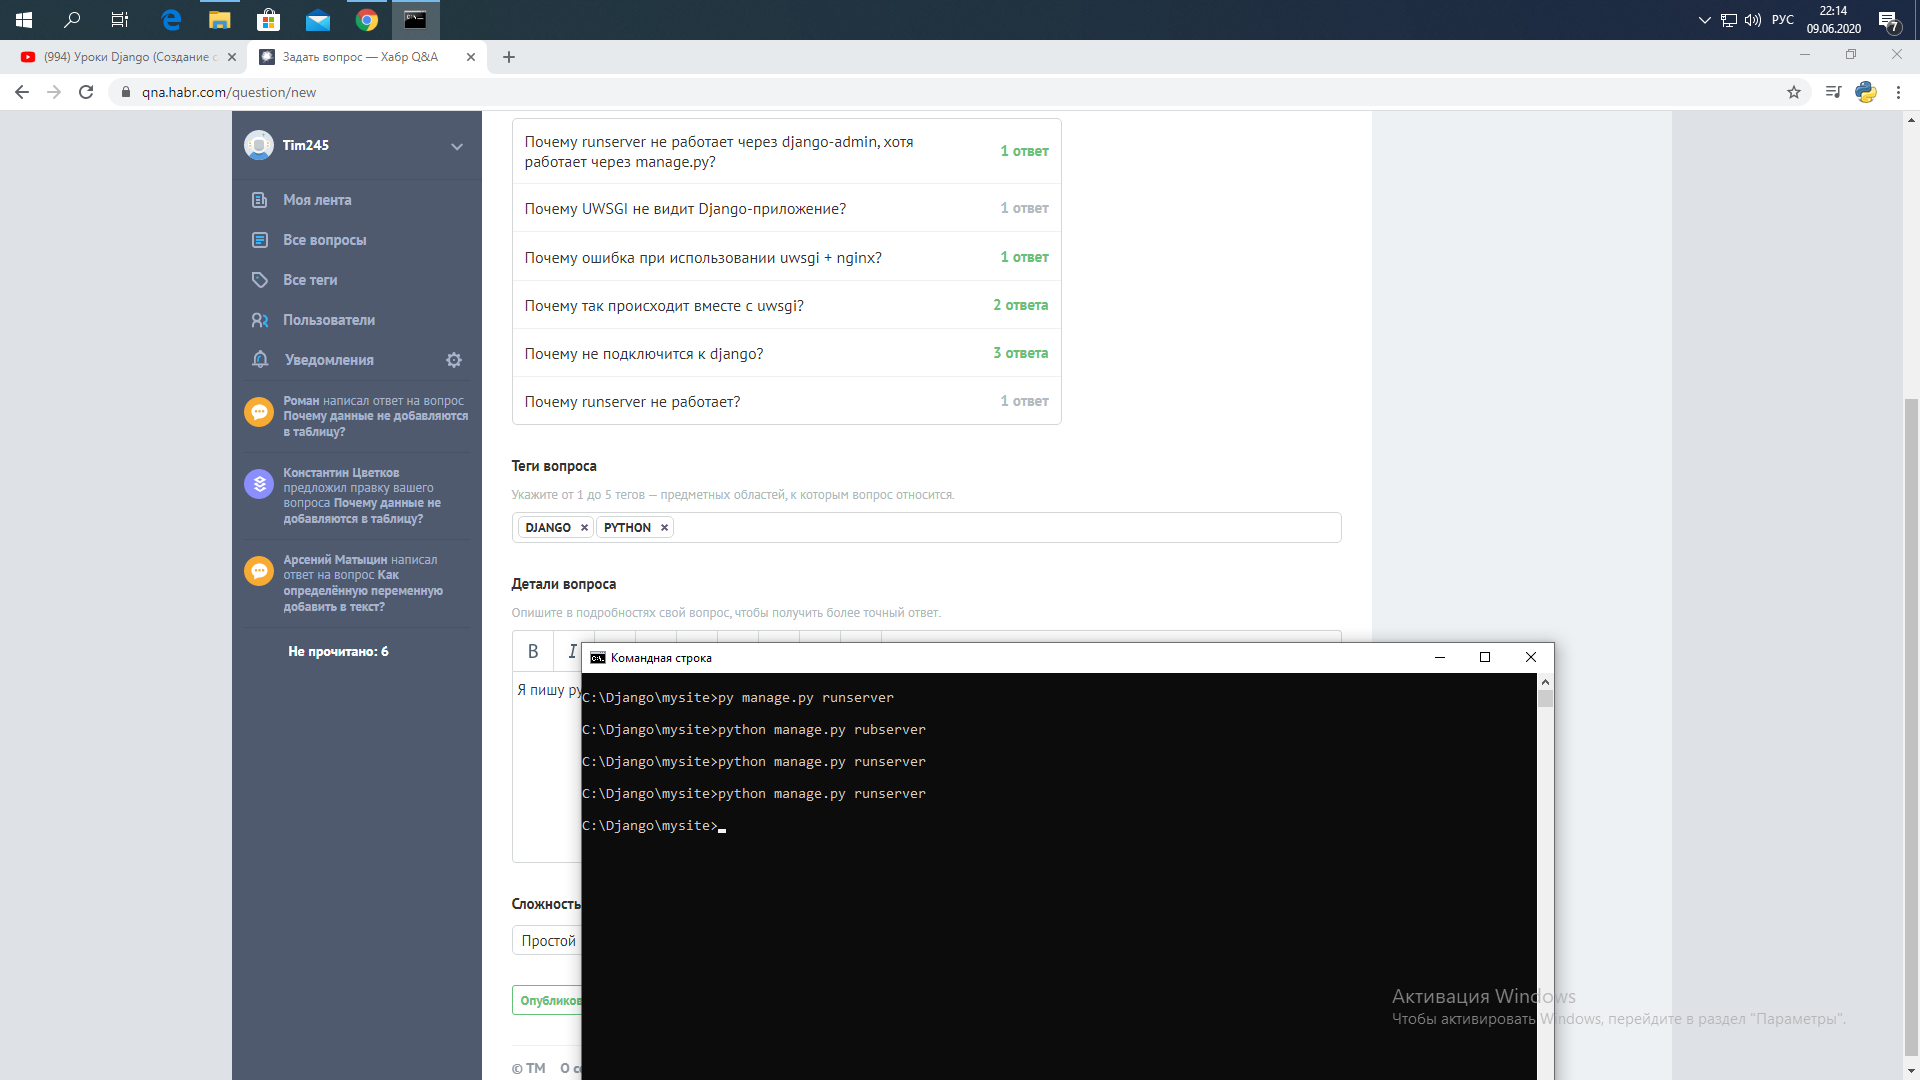Click the address bar with qna.habr.com URL
This screenshot has height=1080, width=1920.
950,92
